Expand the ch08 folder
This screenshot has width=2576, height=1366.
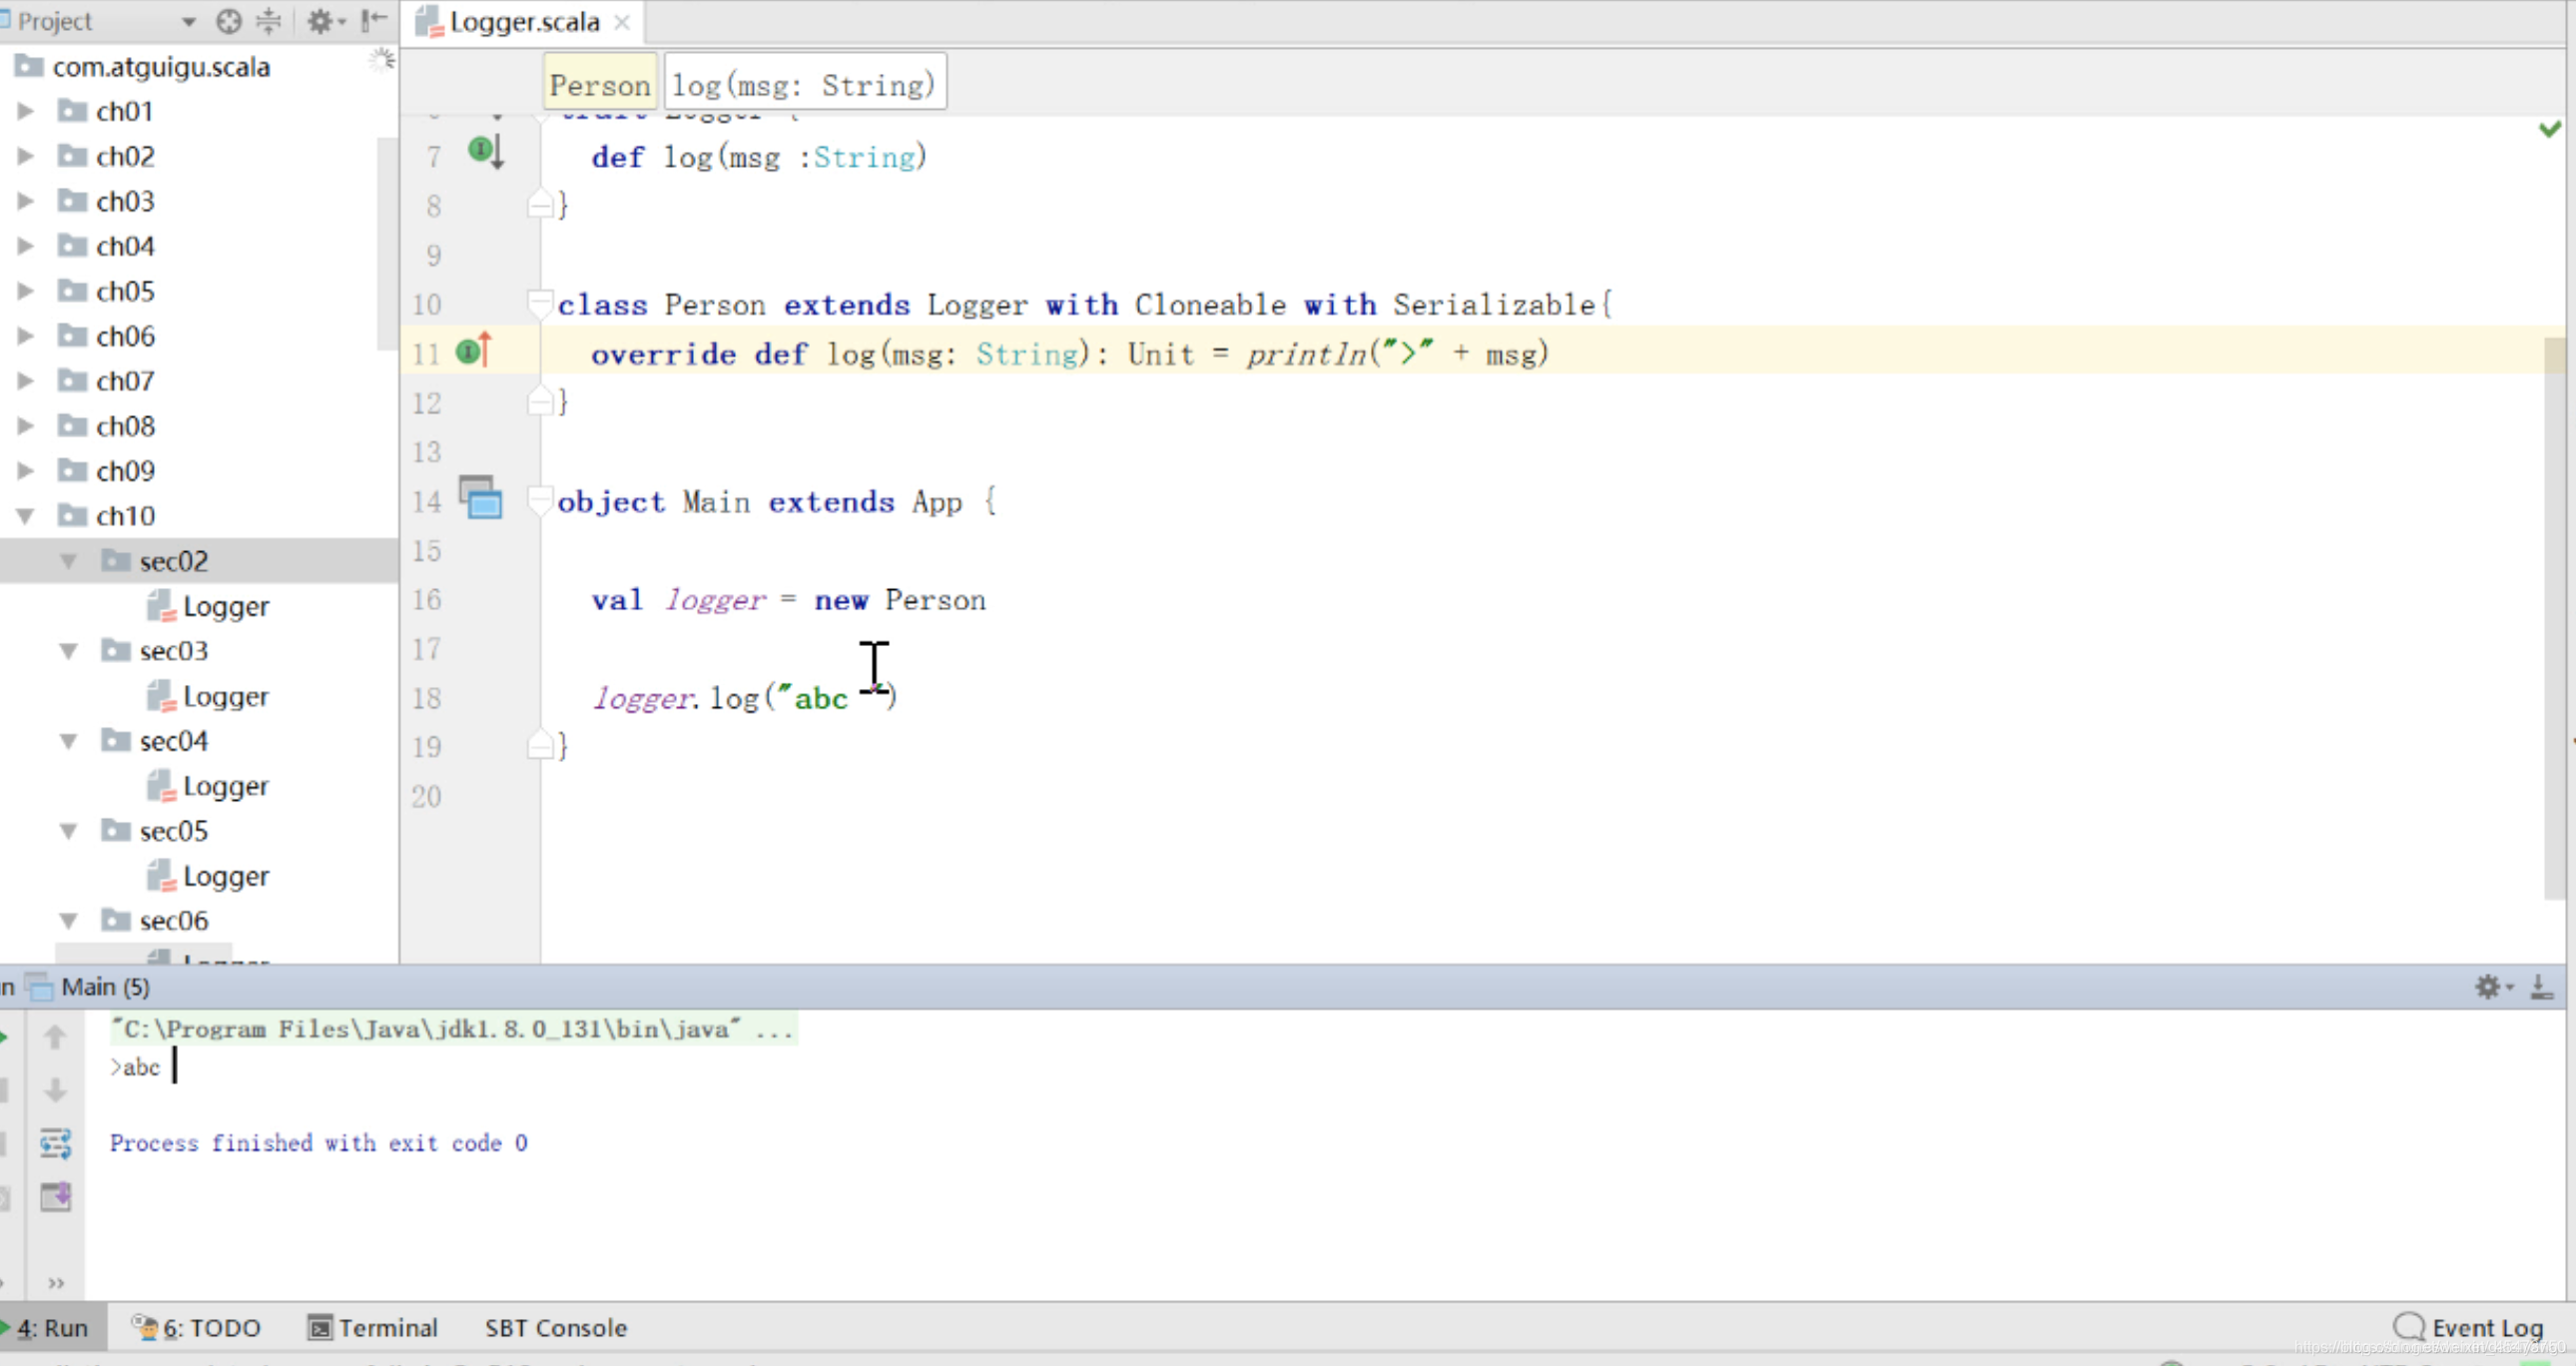coord(26,426)
